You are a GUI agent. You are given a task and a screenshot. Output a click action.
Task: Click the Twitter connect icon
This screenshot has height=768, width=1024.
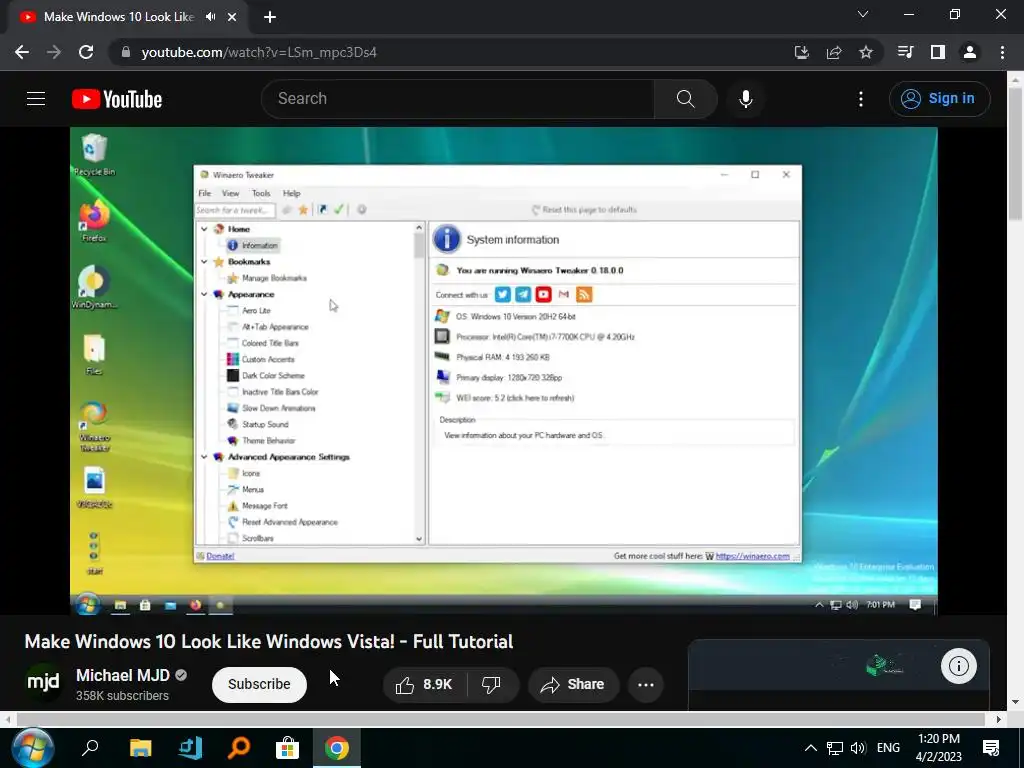[x=502, y=295]
